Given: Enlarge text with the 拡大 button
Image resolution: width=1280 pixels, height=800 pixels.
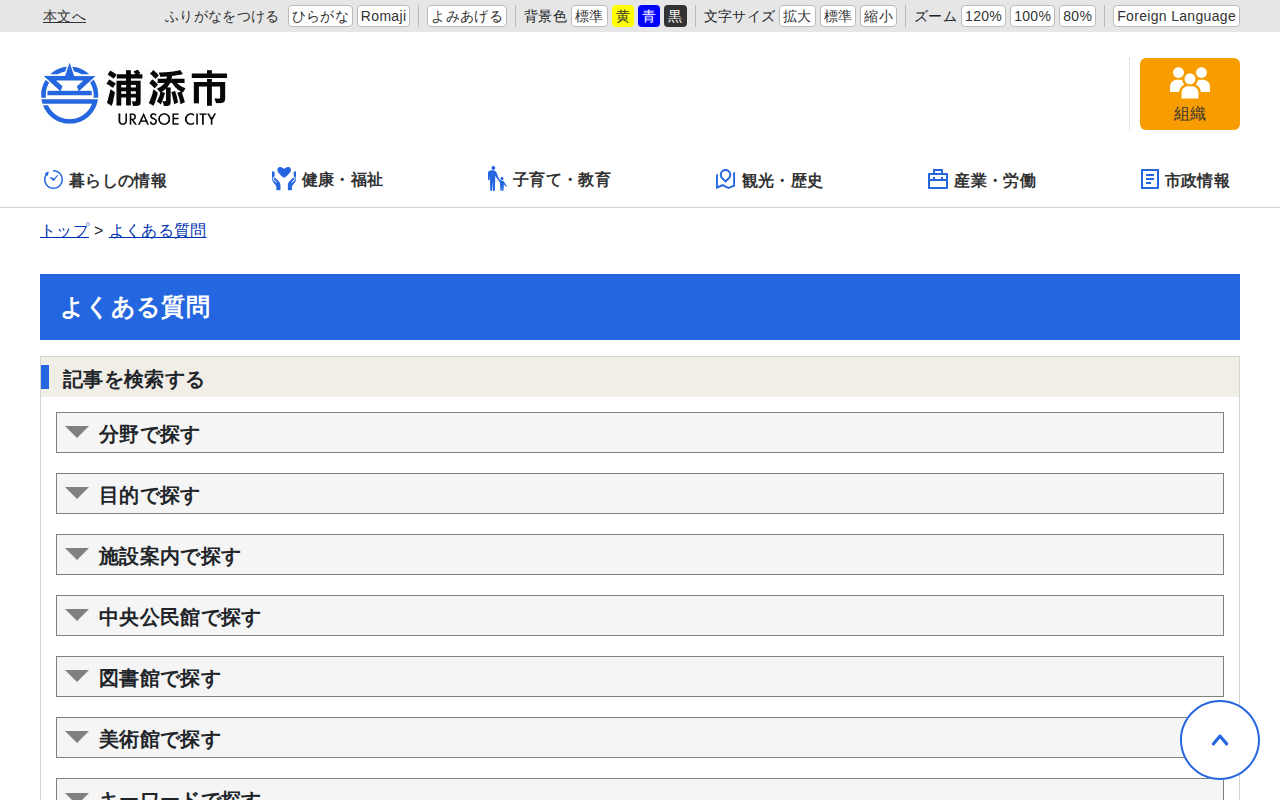Looking at the screenshot, I should (x=797, y=16).
